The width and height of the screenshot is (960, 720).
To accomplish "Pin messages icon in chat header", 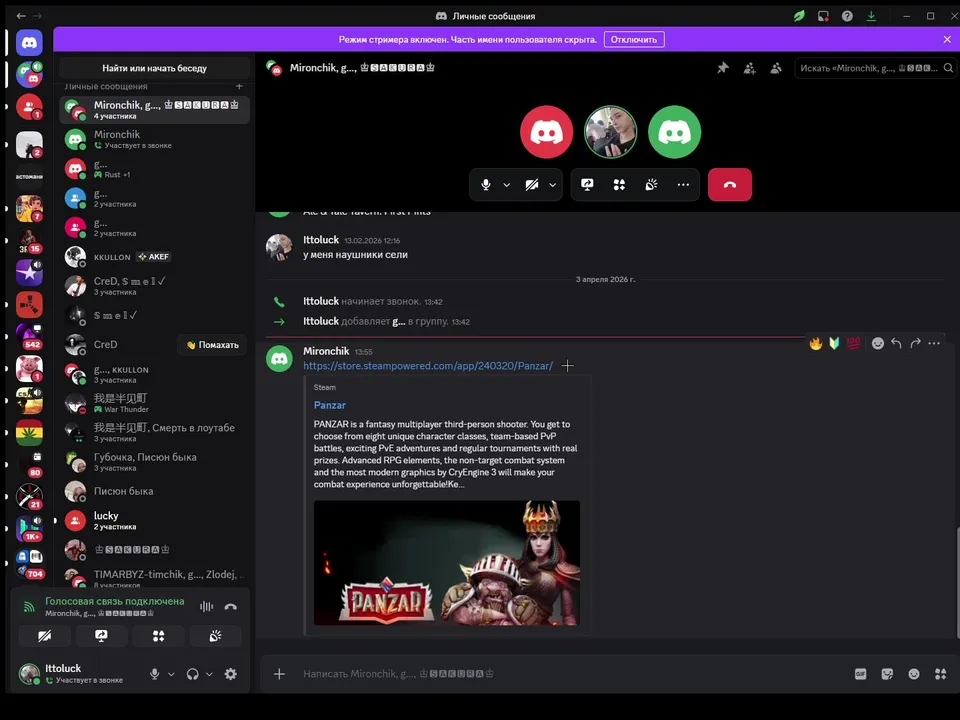I will pyautogui.click(x=723, y=68).
